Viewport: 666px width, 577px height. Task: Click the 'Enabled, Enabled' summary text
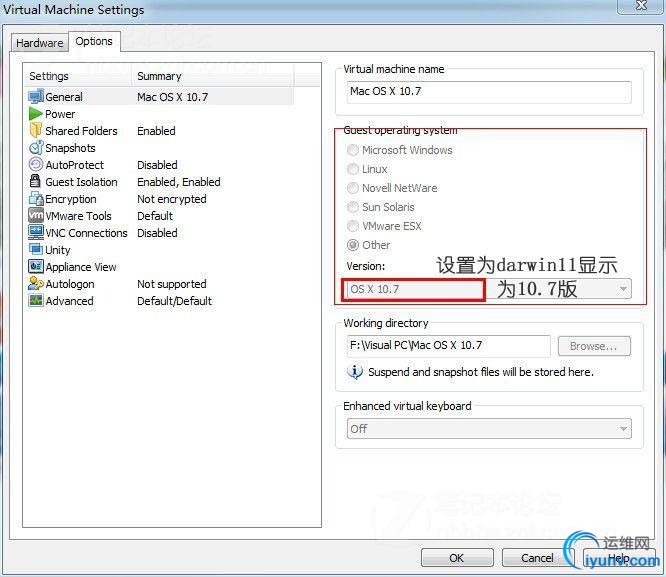[x=179, y=182]
